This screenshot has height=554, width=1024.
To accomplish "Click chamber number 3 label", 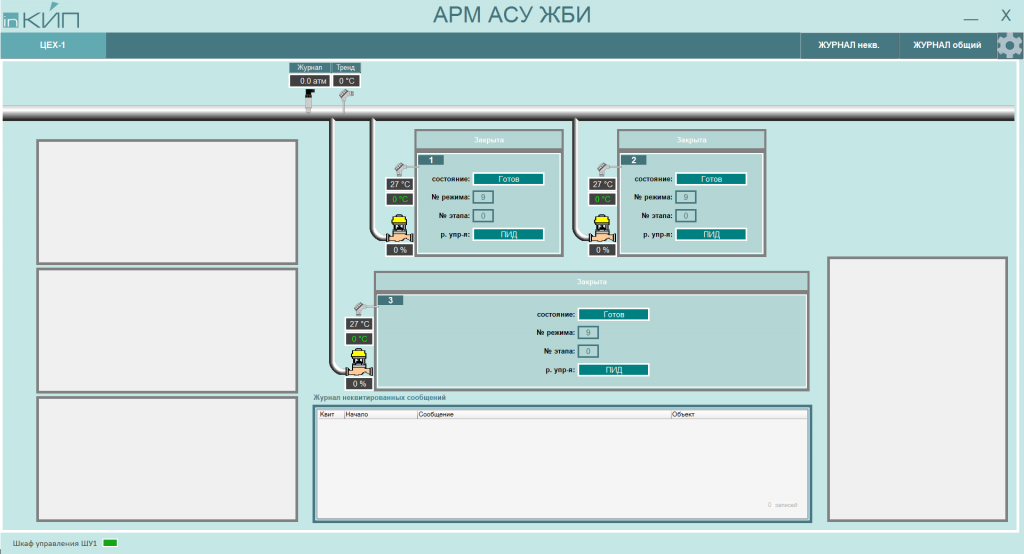I will pyautogui.click(x=391, y=301).
